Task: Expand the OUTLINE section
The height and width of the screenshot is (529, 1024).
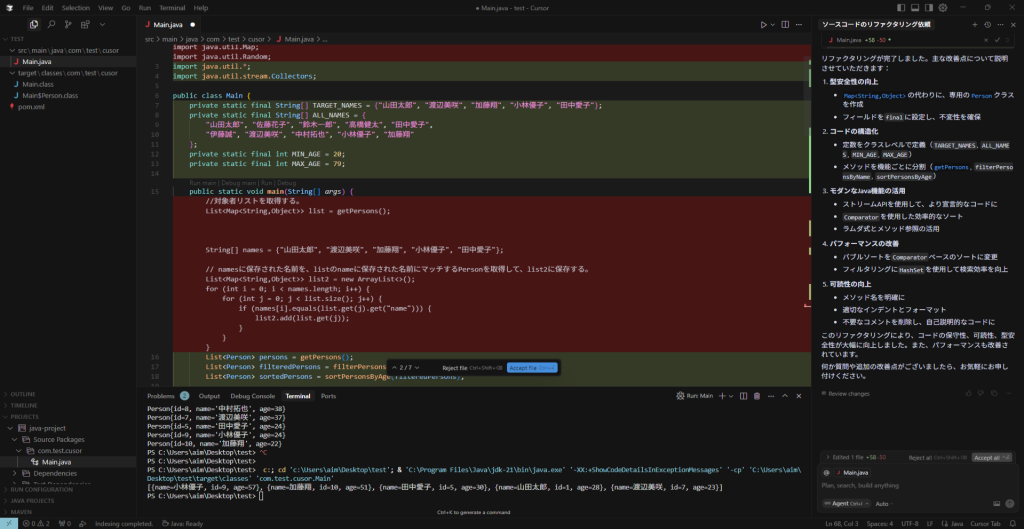Action: 68,394
